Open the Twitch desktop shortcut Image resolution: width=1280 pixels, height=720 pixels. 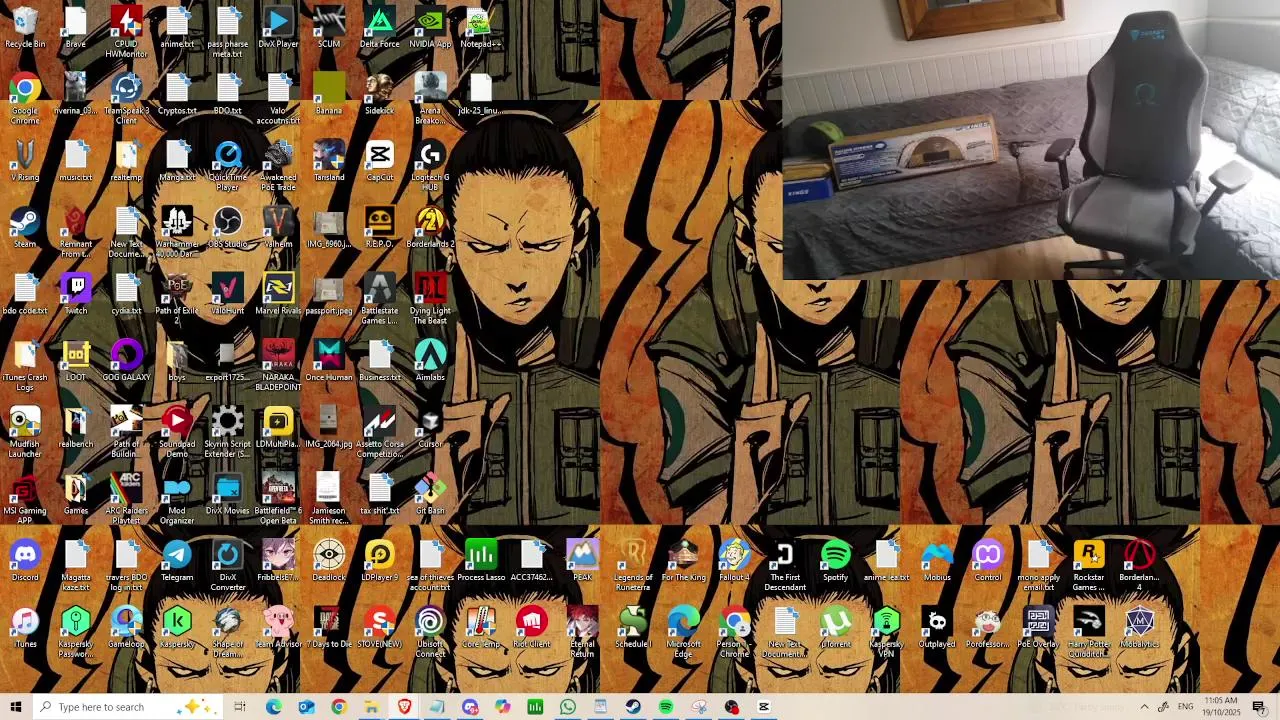pyautogui.click(x=76, y=295)
